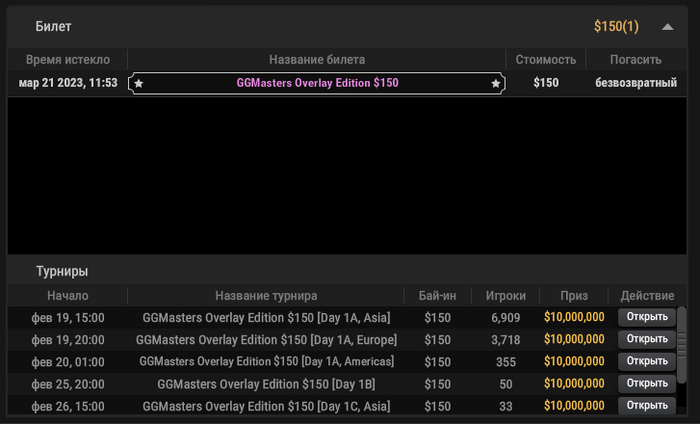700x424 pixels.
Task: Sort tournaments by Начало column
Action: 68,295
